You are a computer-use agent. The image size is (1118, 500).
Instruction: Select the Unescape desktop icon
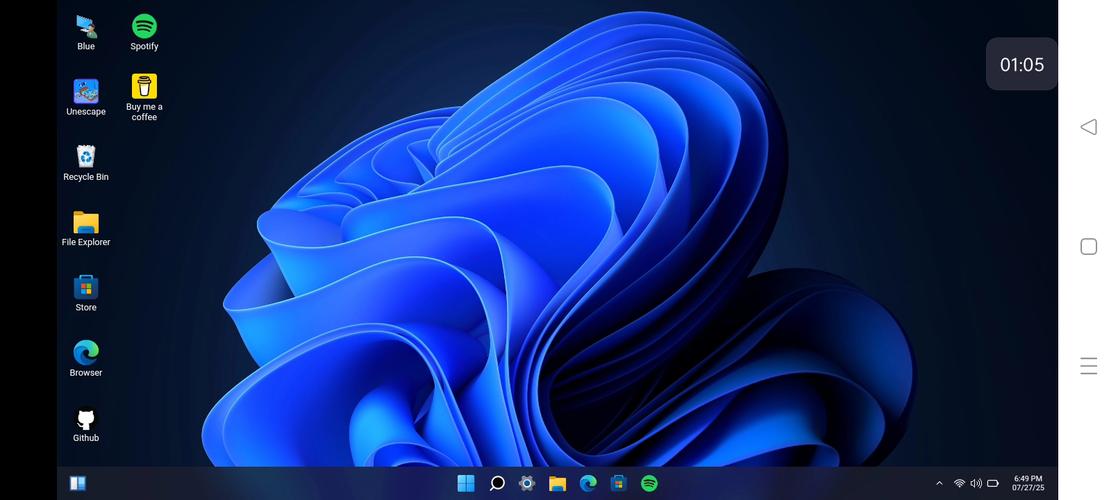[x=86, y=98]
